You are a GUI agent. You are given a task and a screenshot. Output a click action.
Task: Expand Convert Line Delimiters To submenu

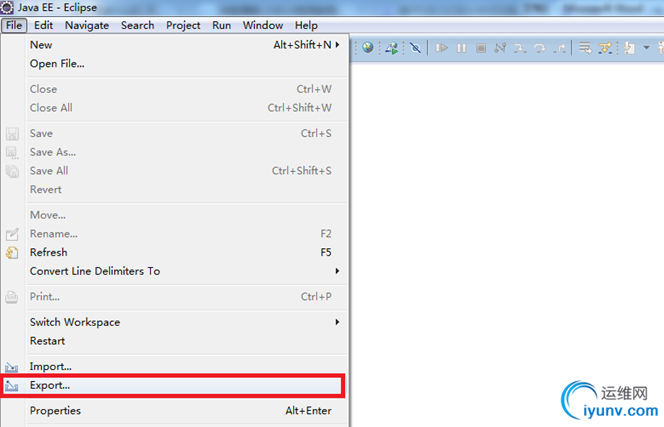pos(338,271)
